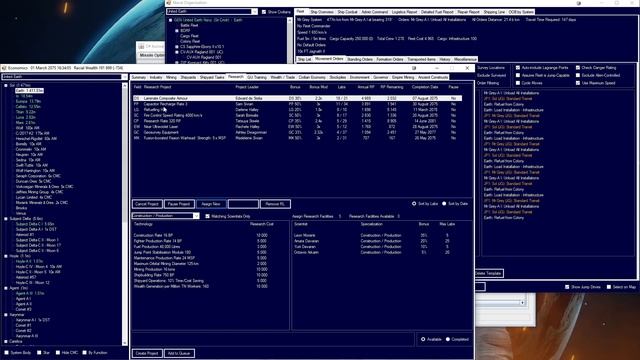Open the Industry tab
The height and width of the screenshot is (360, 640).
pos(156,77)
